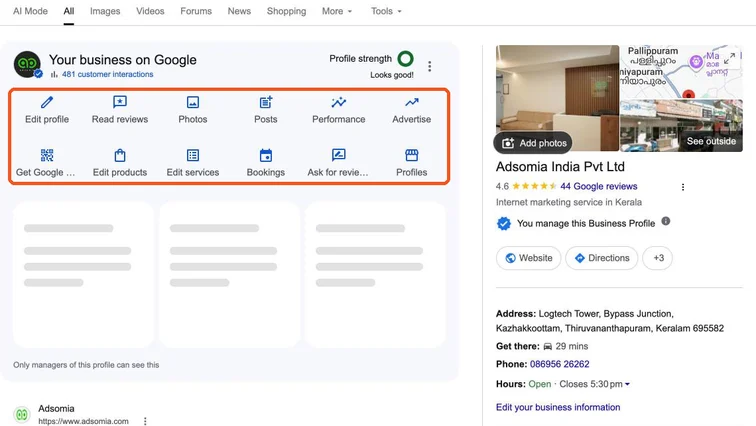756x426 pixels.
Task: Click info icon beside manage Business Profile
Action: click(665, 221)
